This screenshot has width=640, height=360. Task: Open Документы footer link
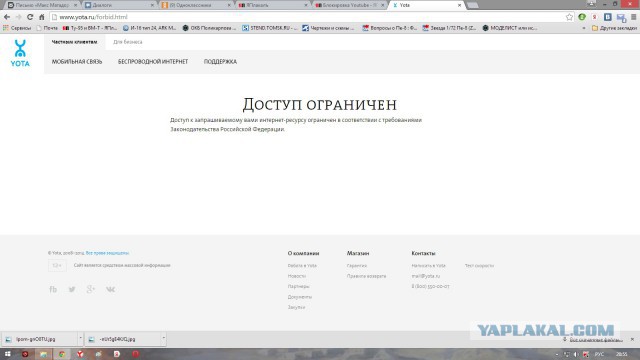(300, 297)
